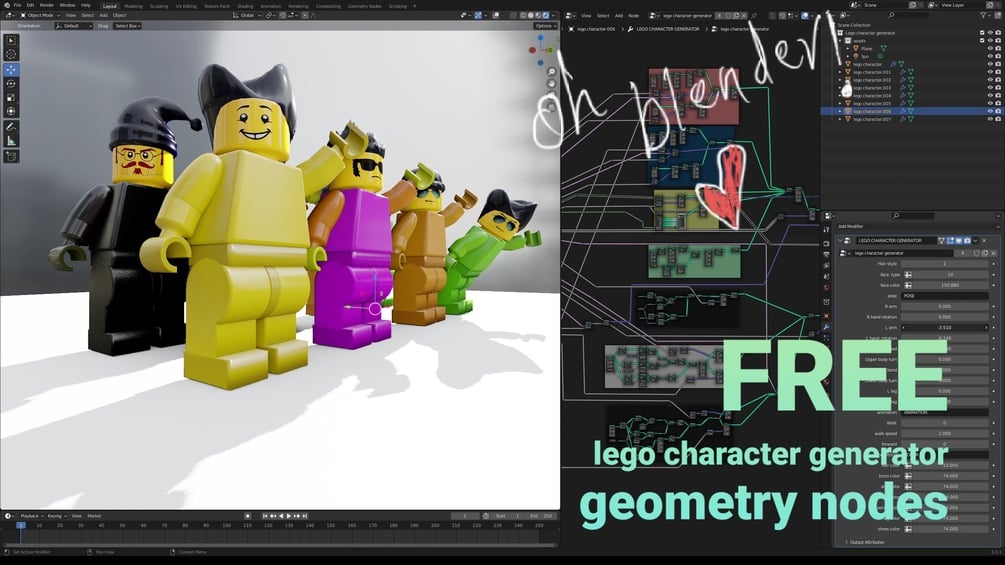Screen dimensions: 1005x565
Task: Toggle viewport overlays button
Action: tap(495, 15)
